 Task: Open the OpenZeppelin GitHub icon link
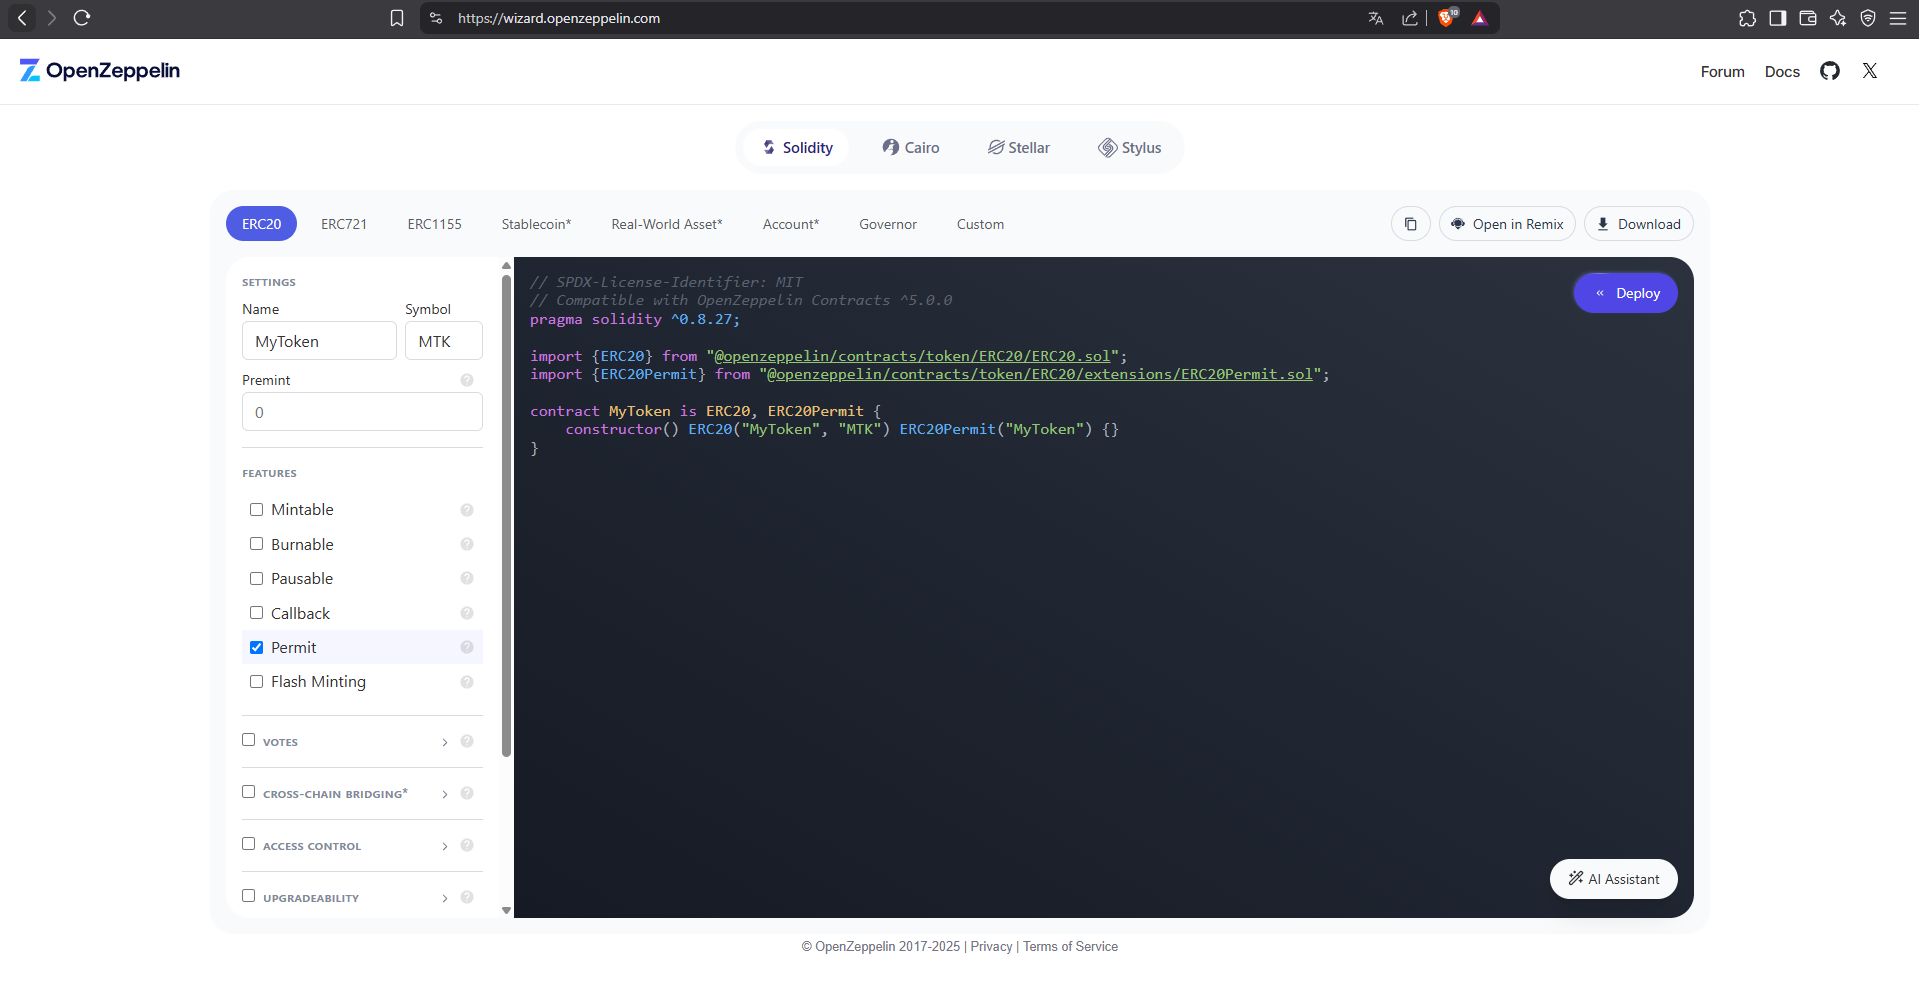click(x=1830, y=71)
